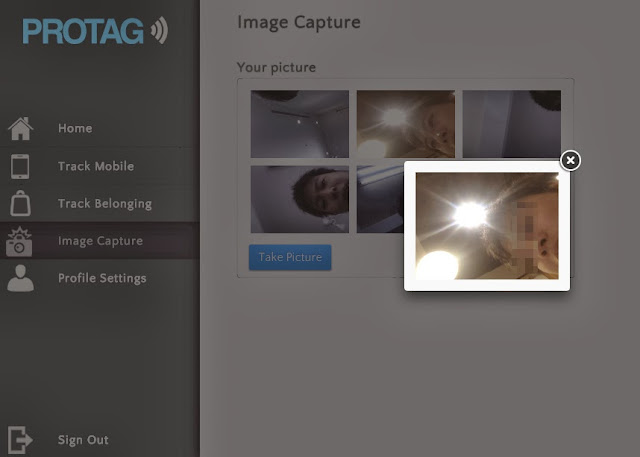The height and width of the screenshot is (457, 640).
Task: Open the first ceiling photo thumbnail
Action: [x=300, y=124]
